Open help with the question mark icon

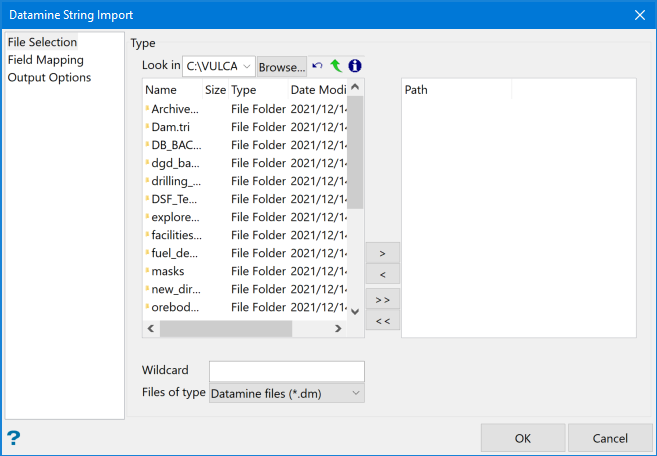14,437
